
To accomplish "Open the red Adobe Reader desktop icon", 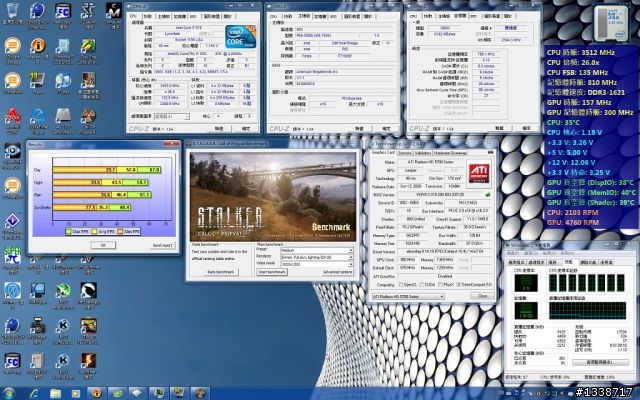I will (x=13, y=116).
